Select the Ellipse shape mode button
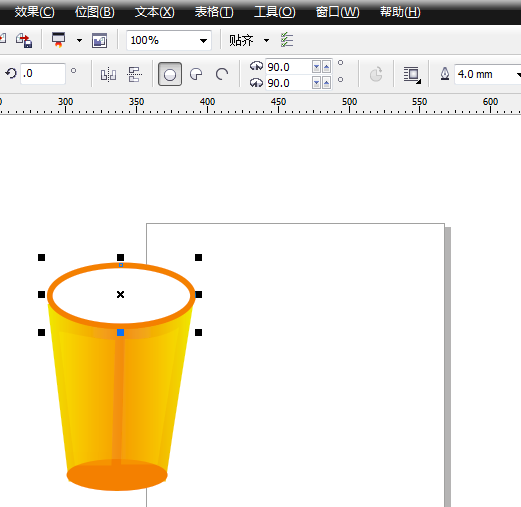Image resolution: width=521 pixels, height=507 pixels. pos(170,74)
